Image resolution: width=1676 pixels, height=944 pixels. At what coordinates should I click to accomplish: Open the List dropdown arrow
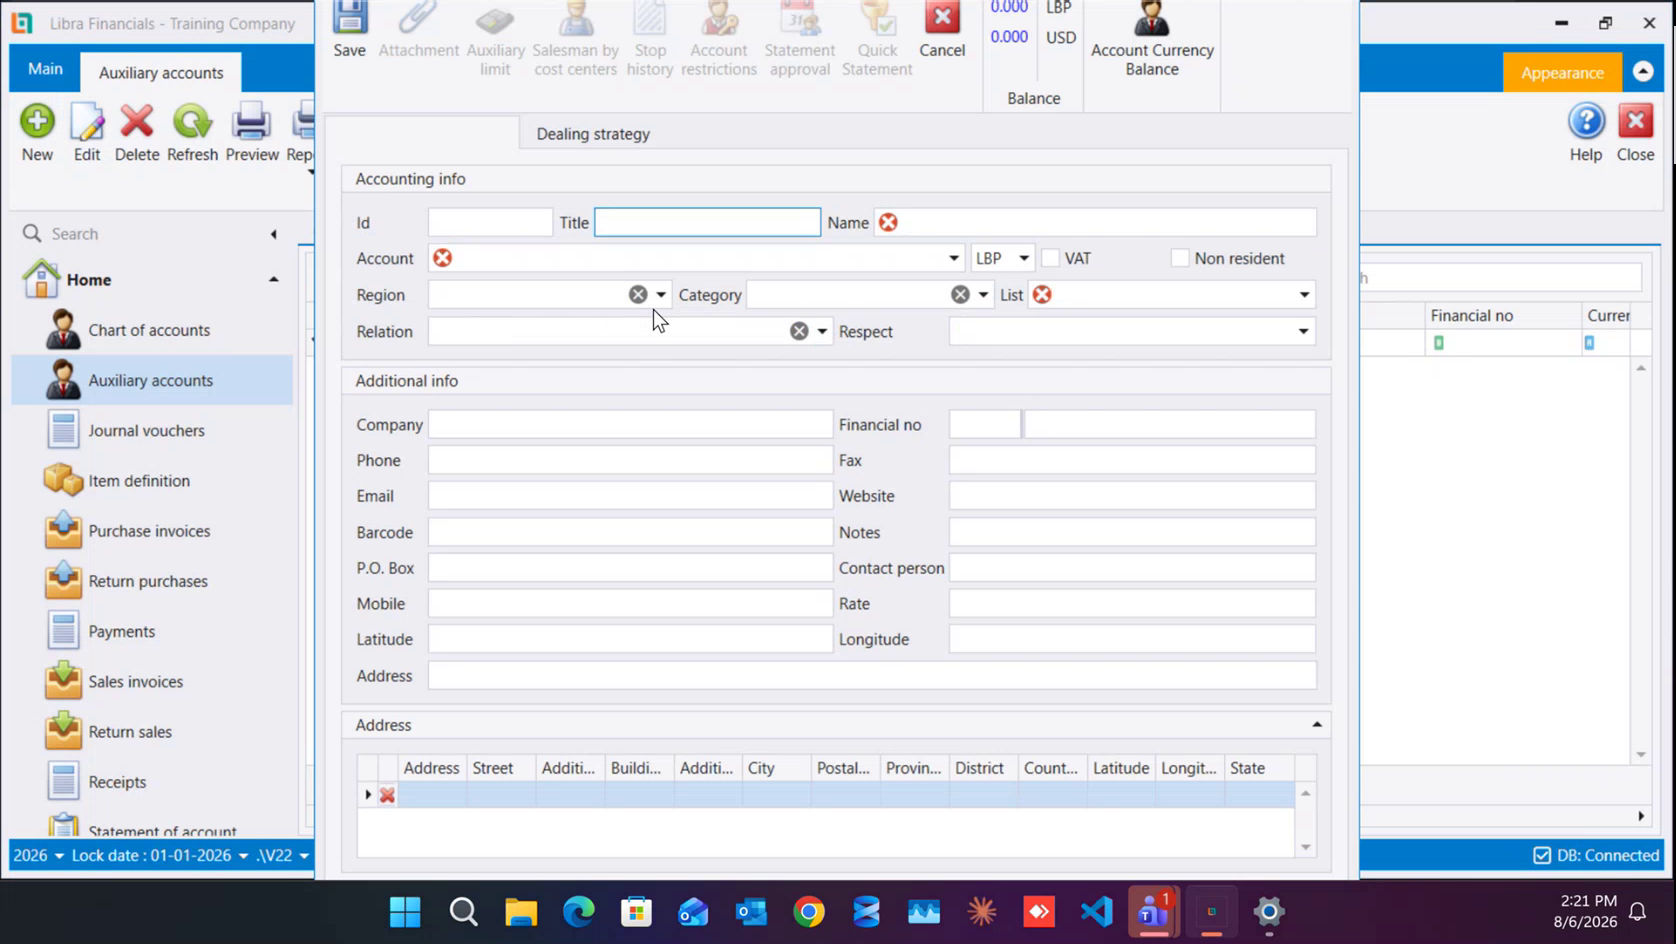(x=1304, y=295)
